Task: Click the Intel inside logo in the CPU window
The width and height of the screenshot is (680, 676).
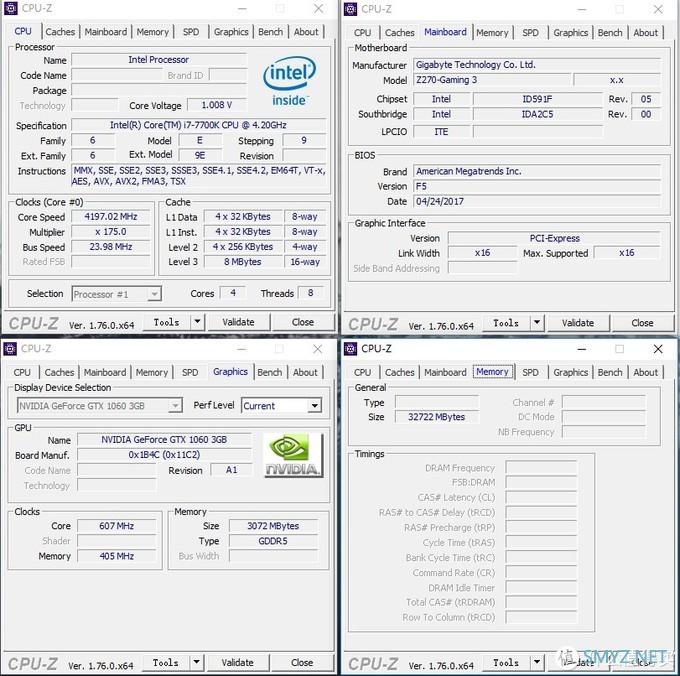Action: (x=289, y=81)
